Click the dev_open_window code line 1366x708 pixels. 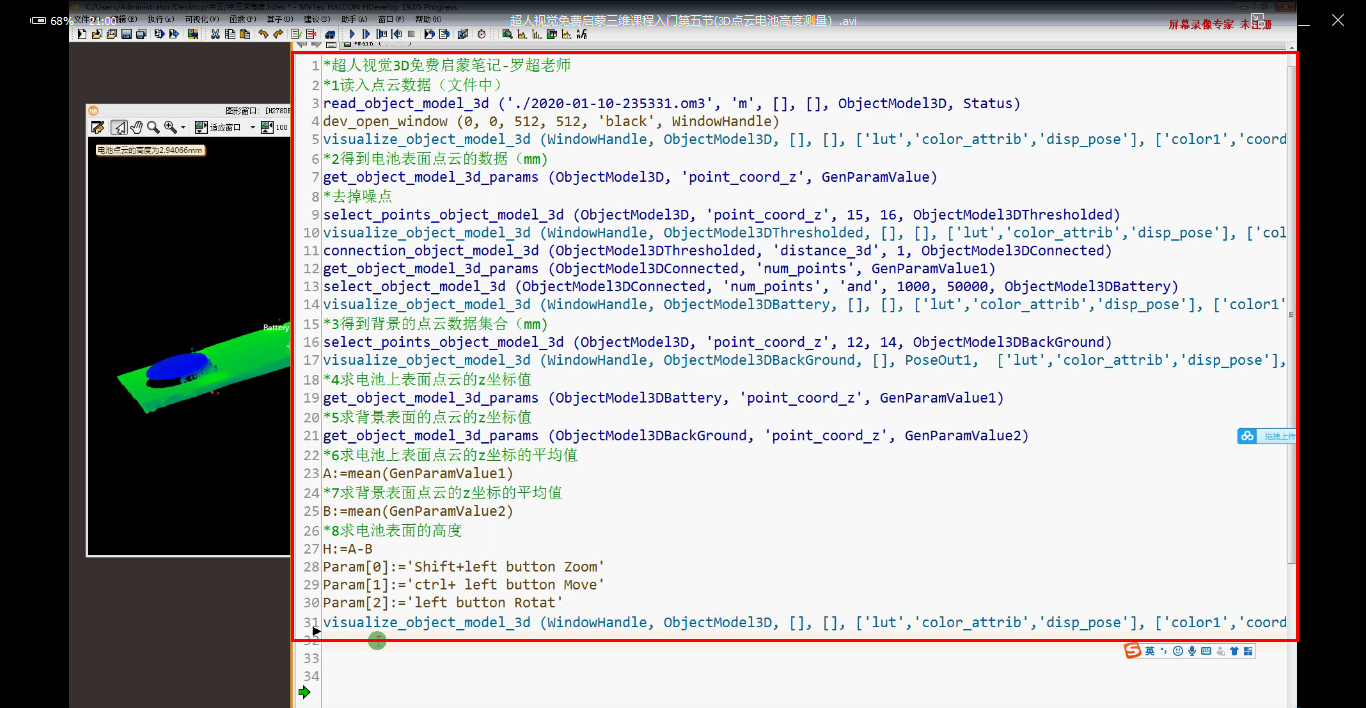tap(551, 121)
